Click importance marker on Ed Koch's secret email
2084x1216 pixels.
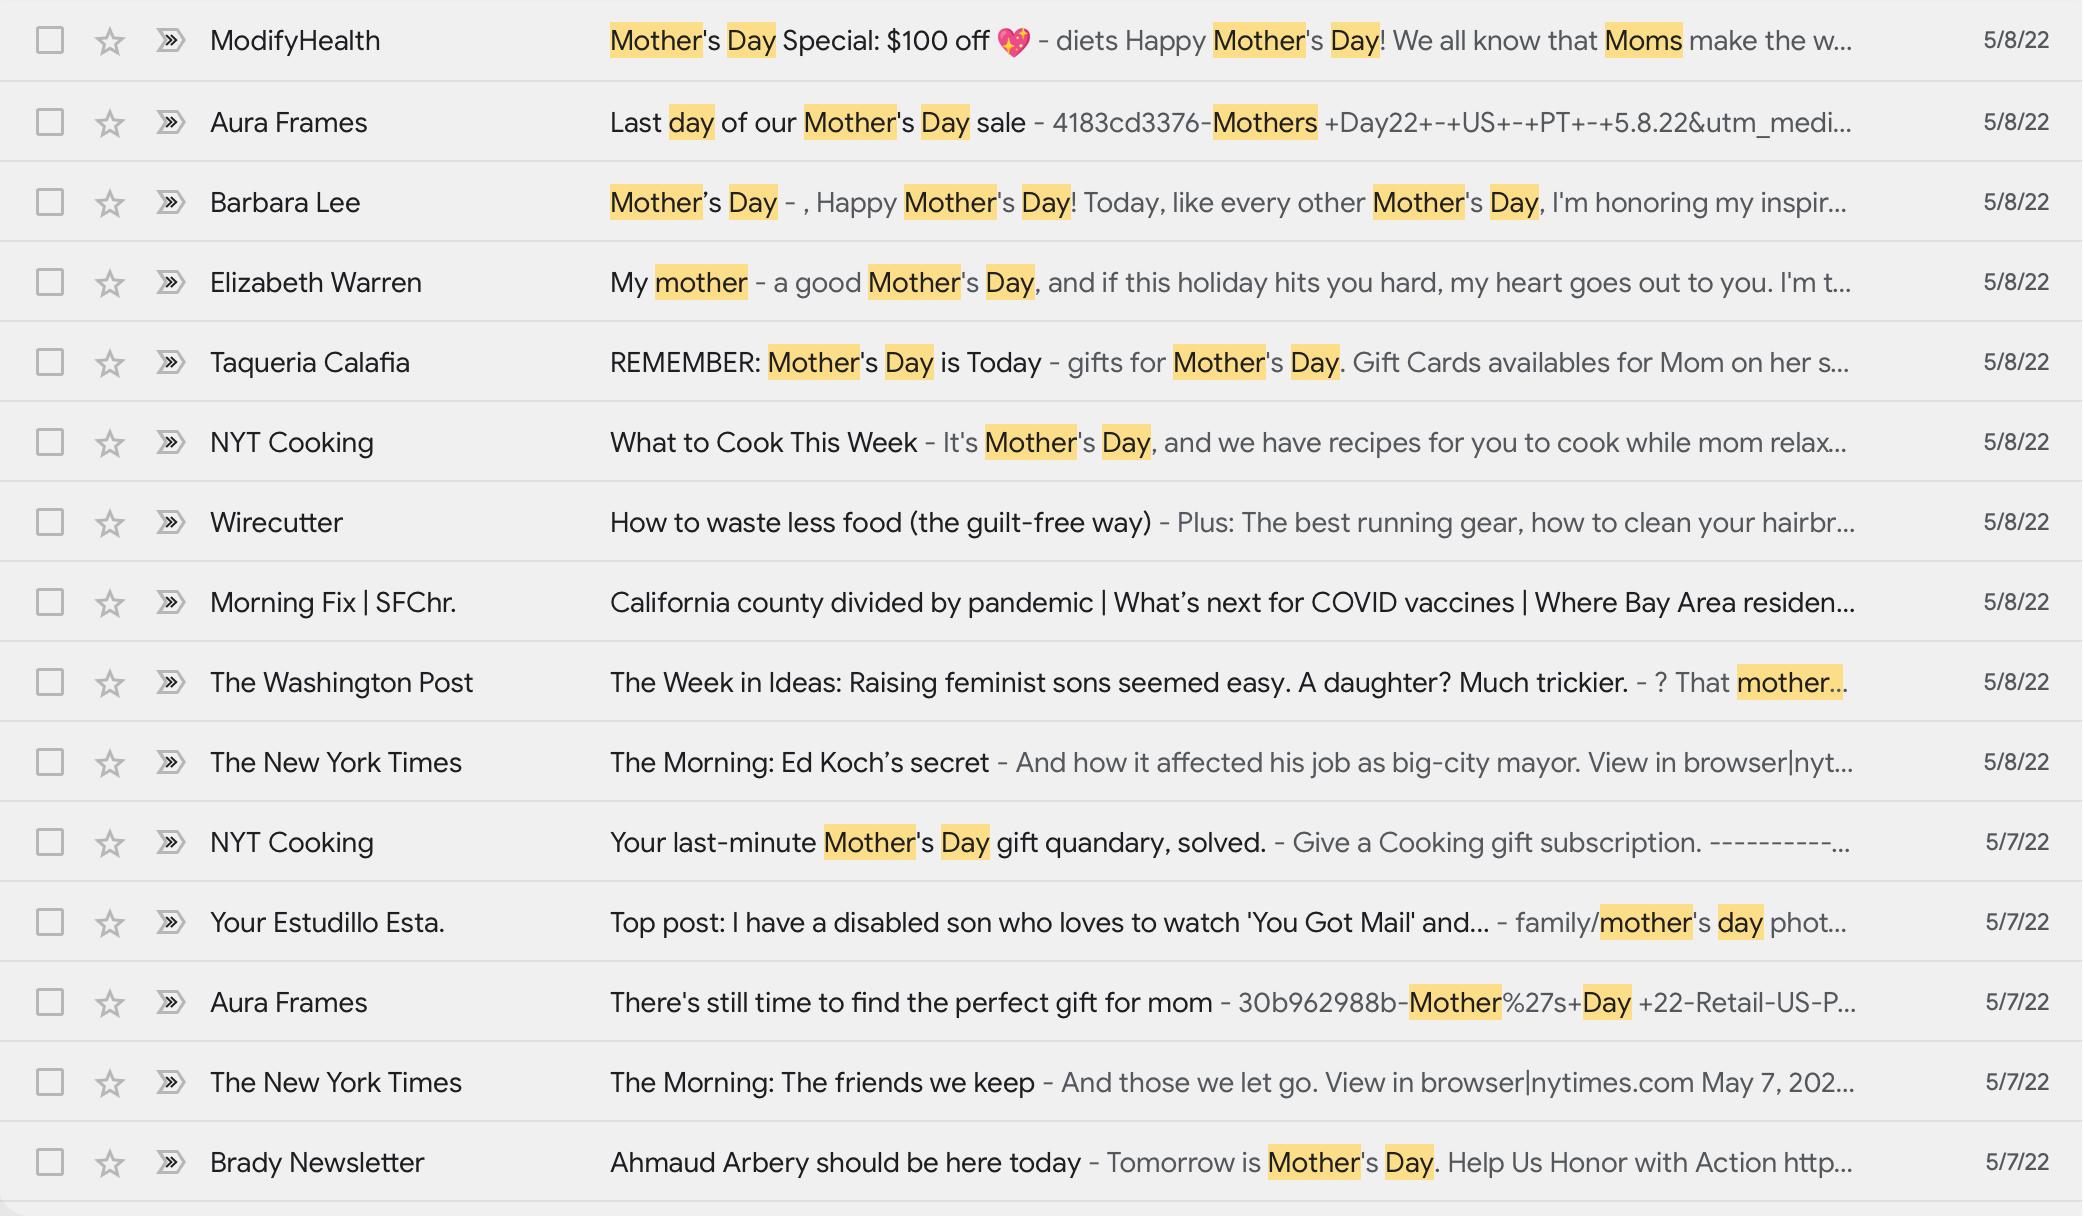pyautogui.click(x=171, y=762)
